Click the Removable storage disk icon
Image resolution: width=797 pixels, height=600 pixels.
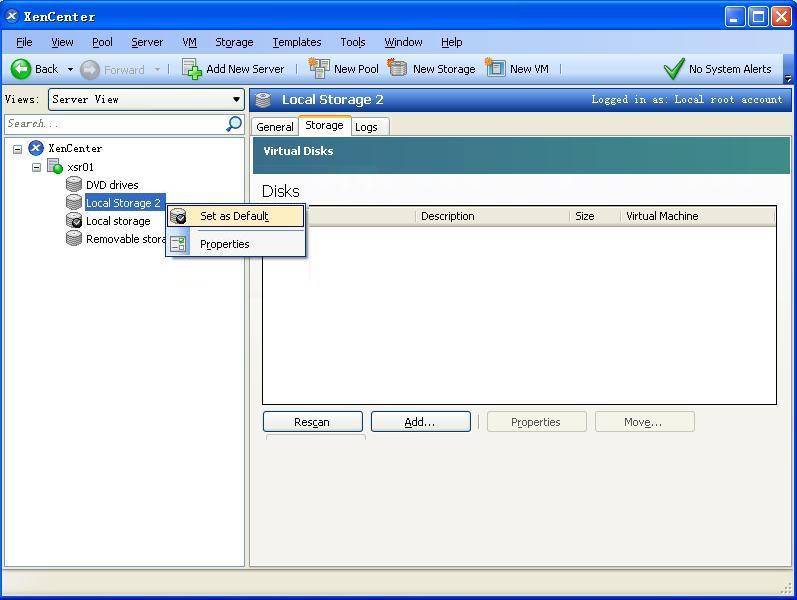pyautogui.click(x=74, y=238)
